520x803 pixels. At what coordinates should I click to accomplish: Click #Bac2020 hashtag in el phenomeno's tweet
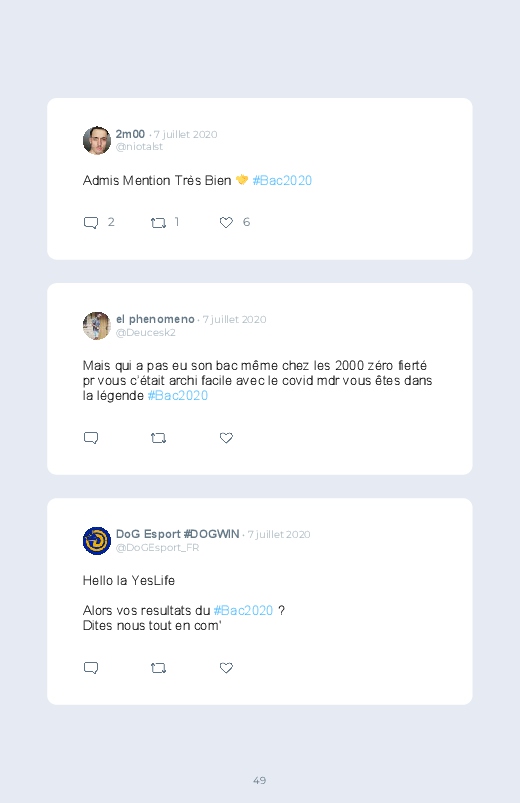178,395
